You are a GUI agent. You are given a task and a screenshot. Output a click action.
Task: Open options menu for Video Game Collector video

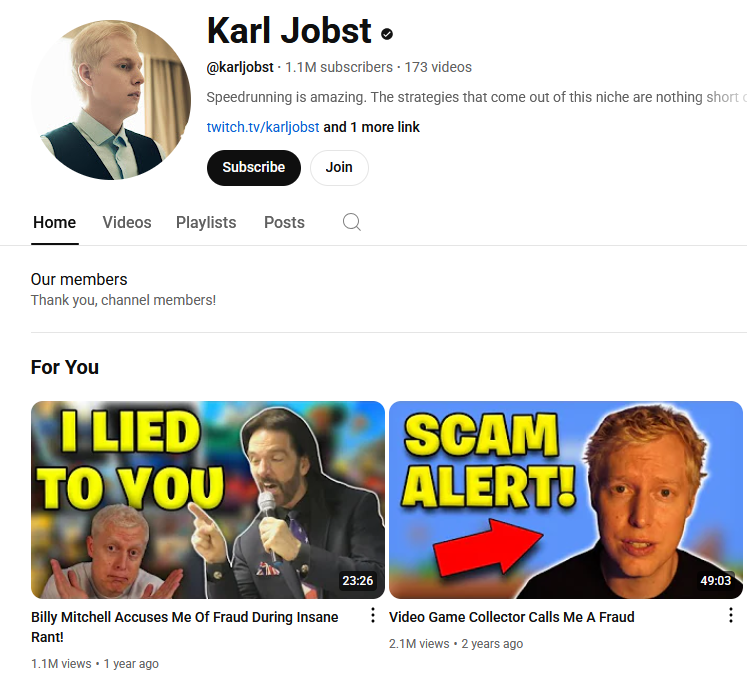[x=731, y=615]
